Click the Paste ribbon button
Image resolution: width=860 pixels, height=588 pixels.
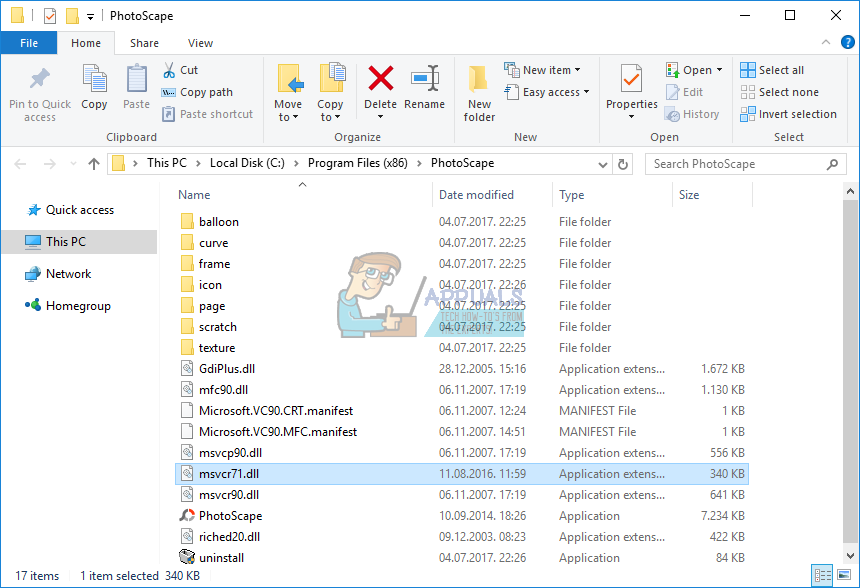(x=136, y=87)
